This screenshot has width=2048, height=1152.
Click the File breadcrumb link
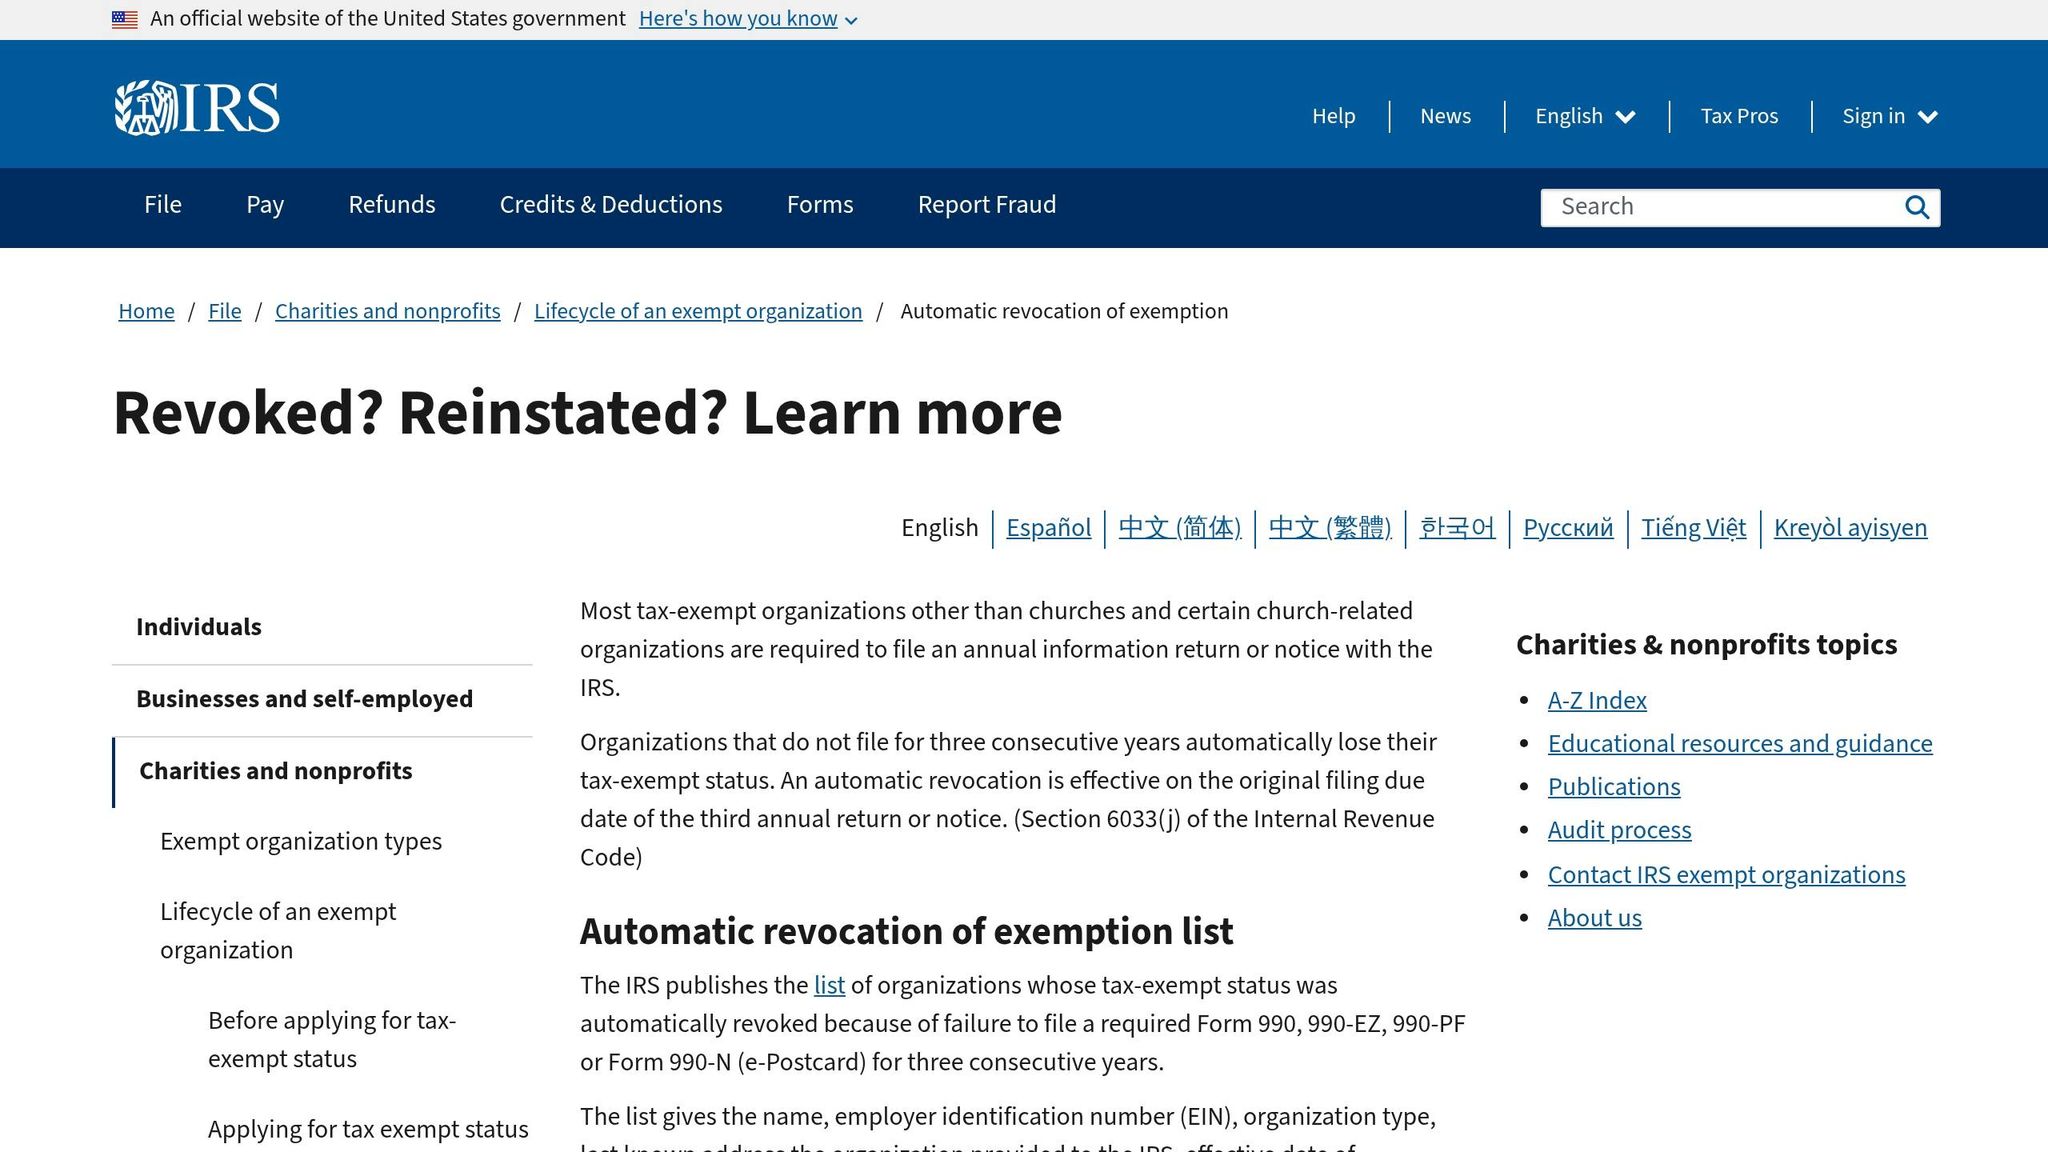(x=225, y=311)
